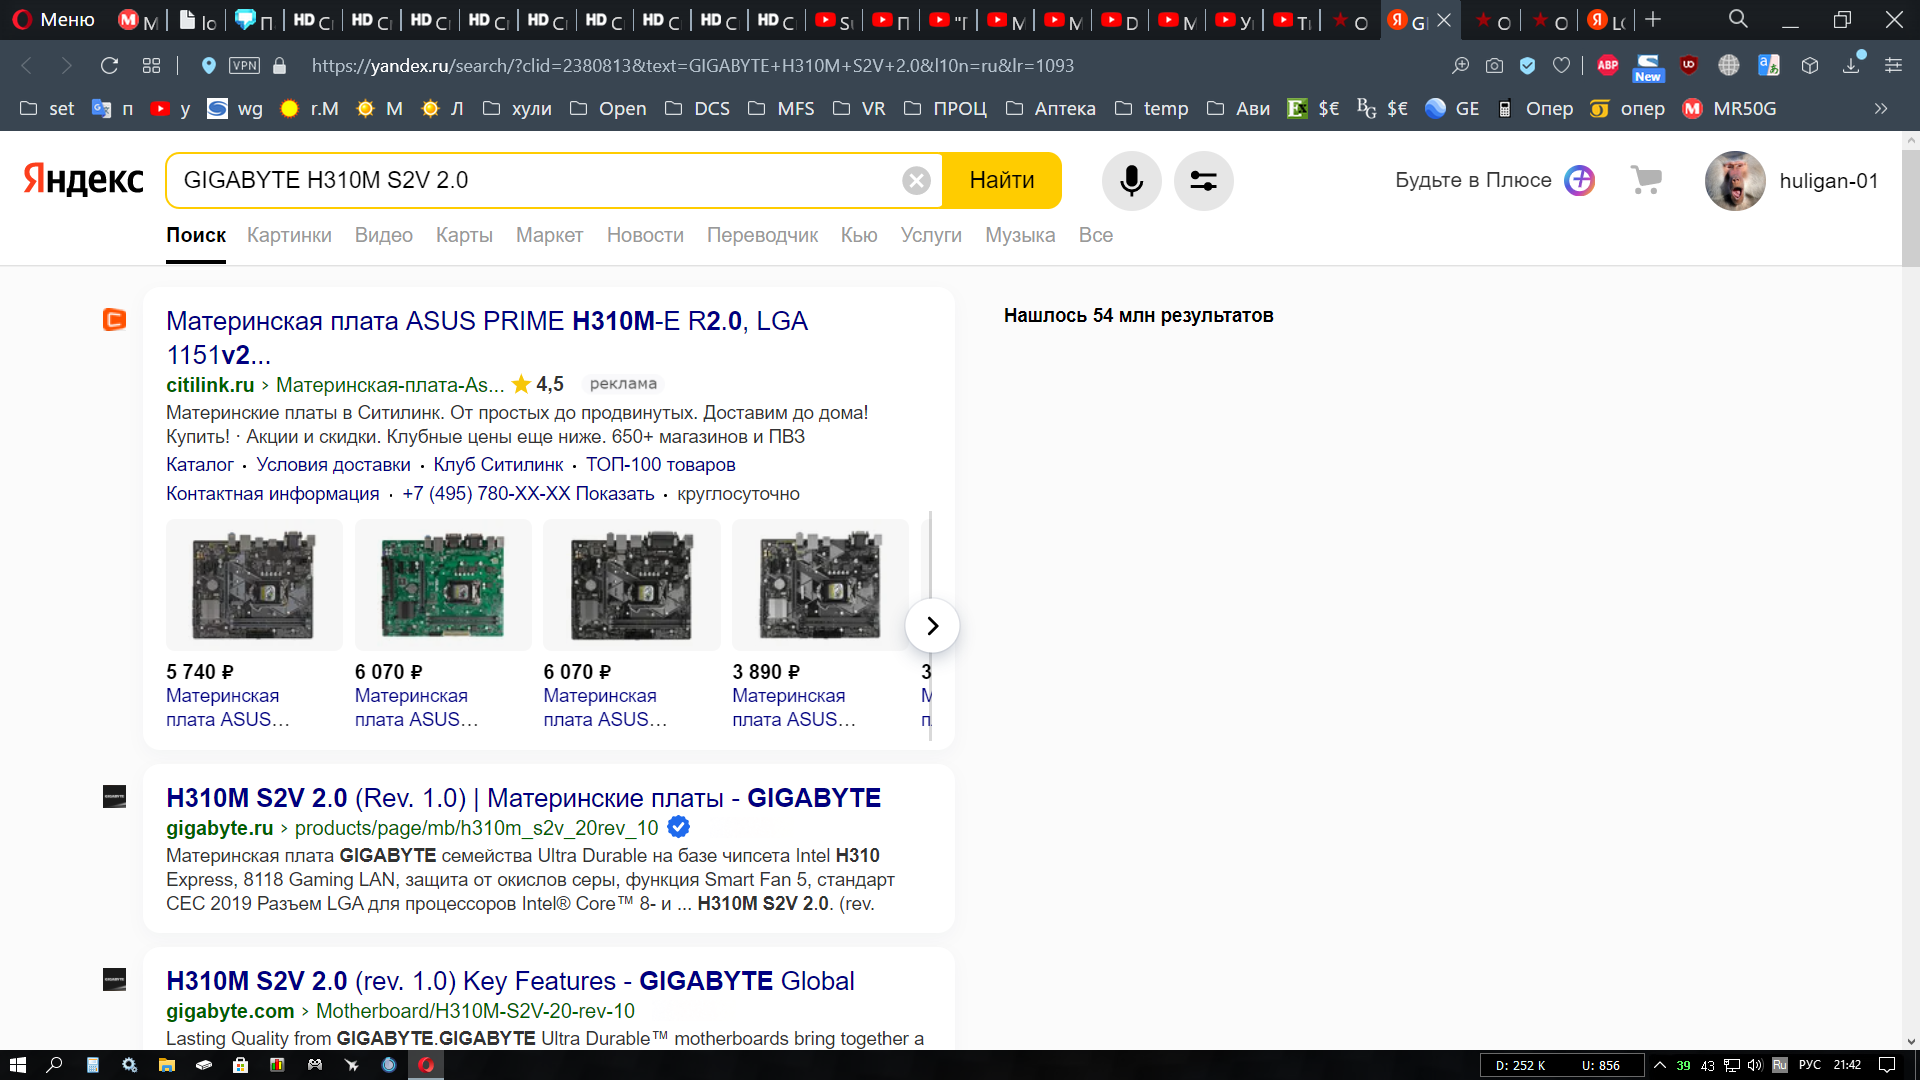Screen dimensions: 1920x1080
Task: Open gigabyte.ru H310M S2V 2.0 result
Action: pos(523,798)
